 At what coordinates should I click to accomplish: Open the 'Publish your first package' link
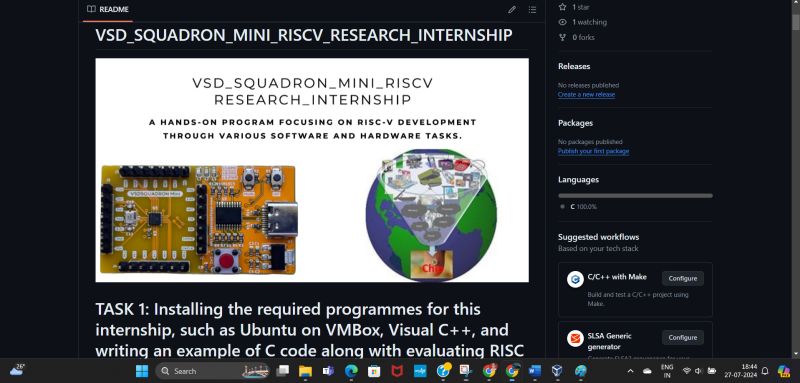(593, 151)
